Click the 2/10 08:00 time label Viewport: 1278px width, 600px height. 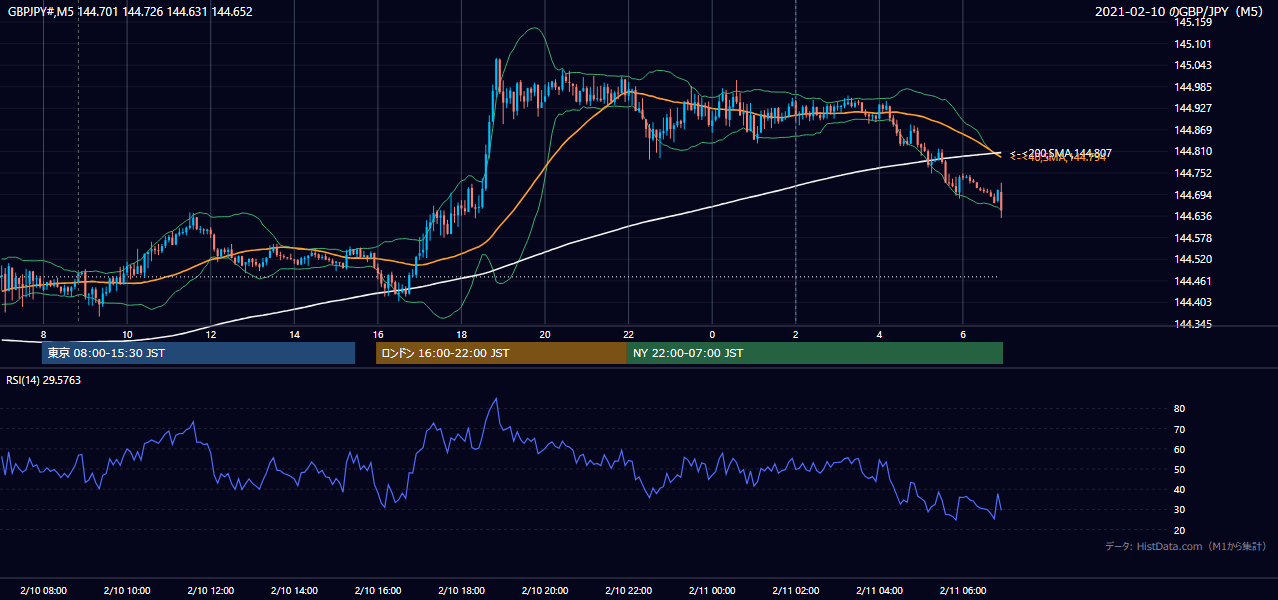[43, 591]
